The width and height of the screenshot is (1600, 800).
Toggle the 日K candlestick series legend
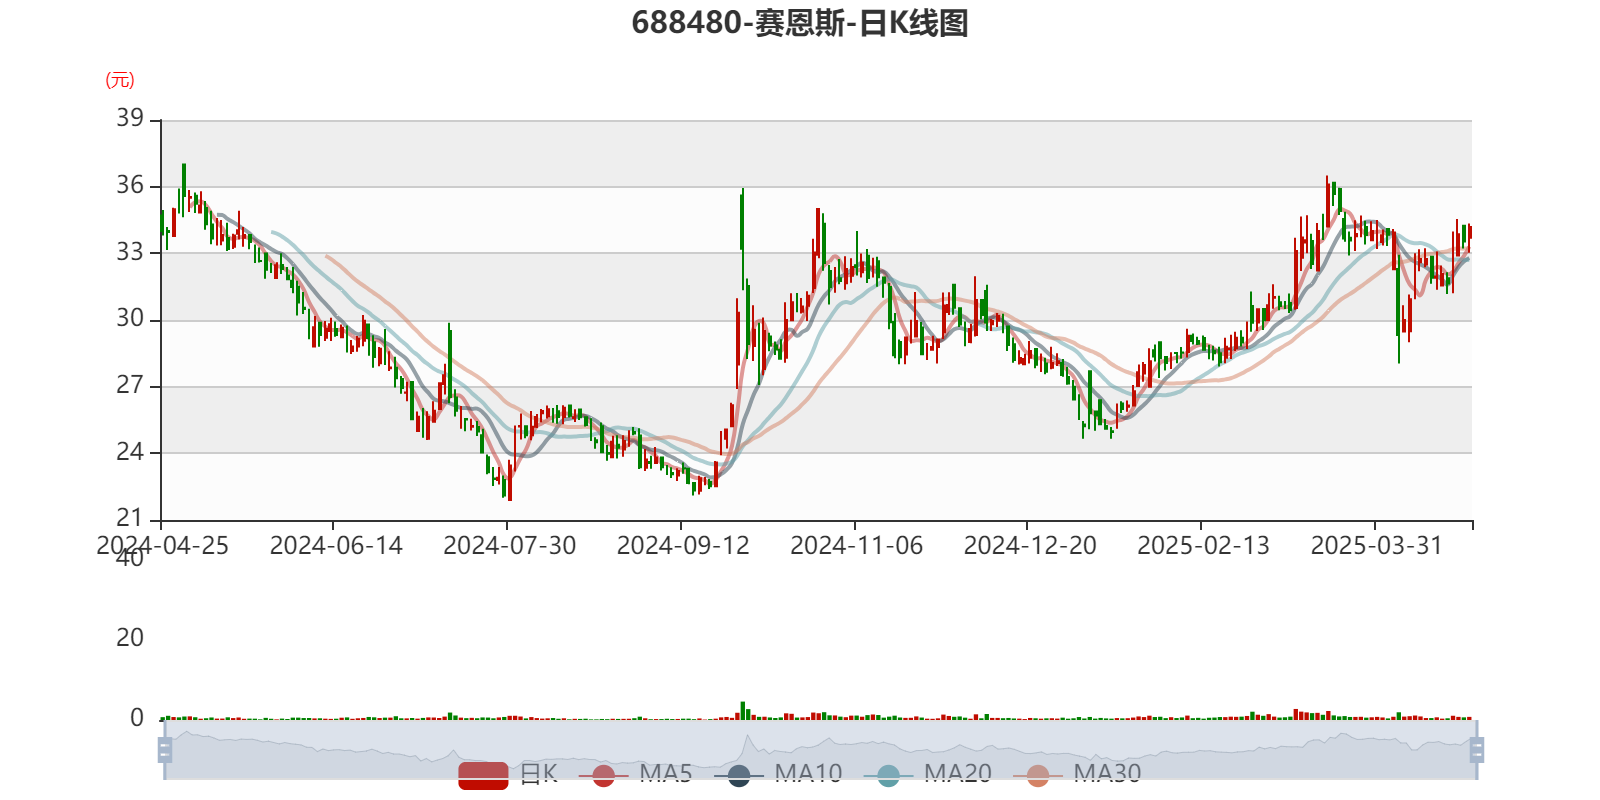[508, 774]
